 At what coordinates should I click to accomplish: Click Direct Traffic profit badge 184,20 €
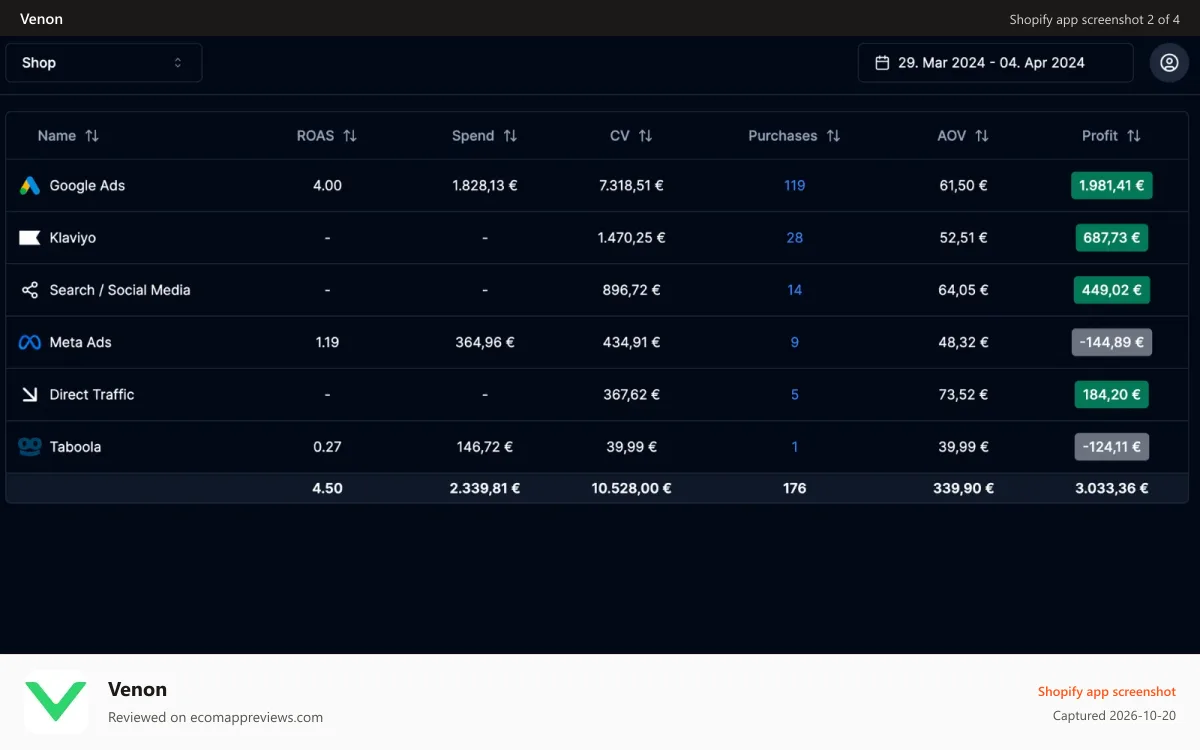(x=1111, y=394)
